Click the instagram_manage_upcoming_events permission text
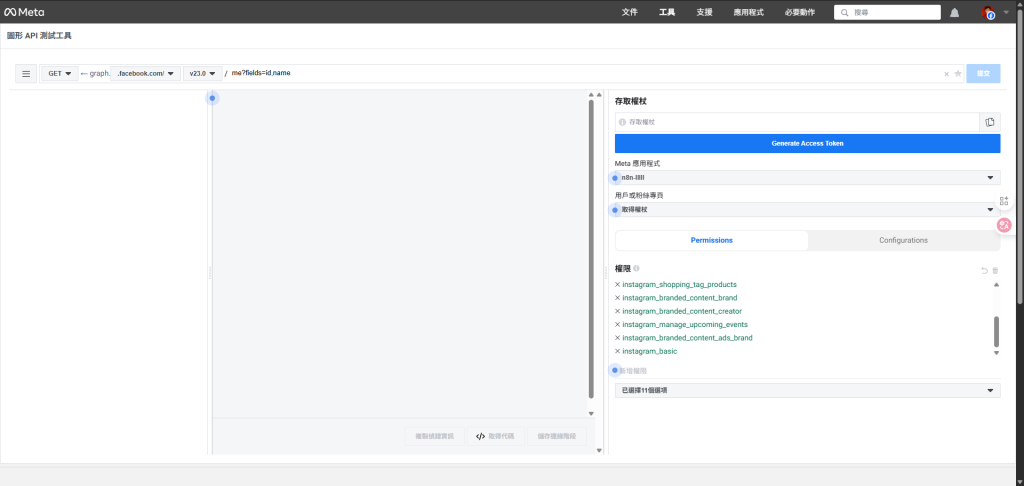 click(685, 325)
